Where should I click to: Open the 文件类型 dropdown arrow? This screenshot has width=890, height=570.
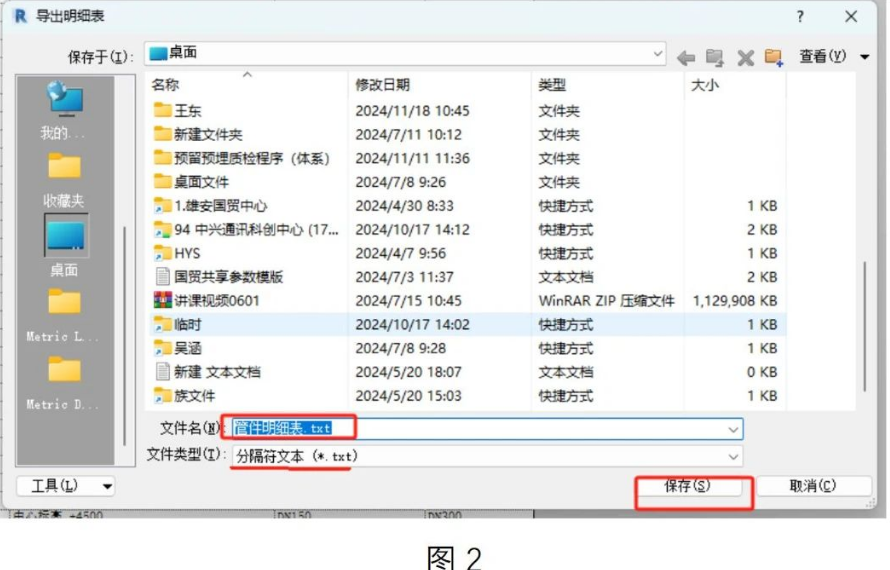pyautogui.click(x=733, y=457)
